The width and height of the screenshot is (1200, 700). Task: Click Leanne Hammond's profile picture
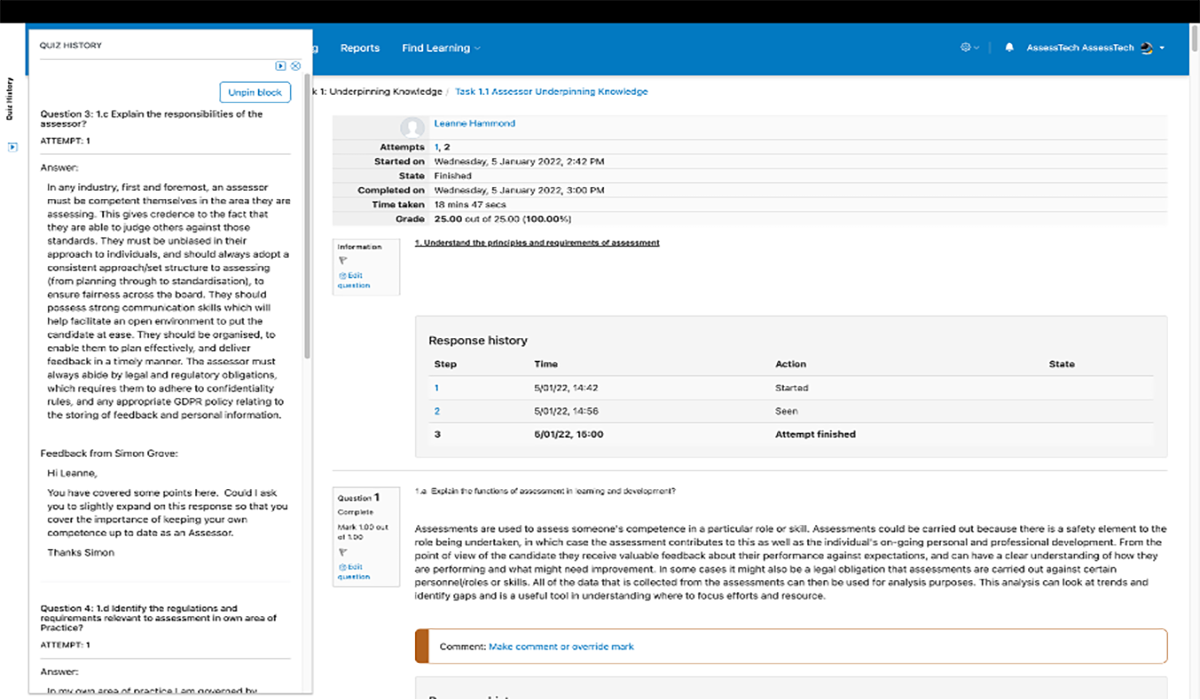(x=412, y=128)
